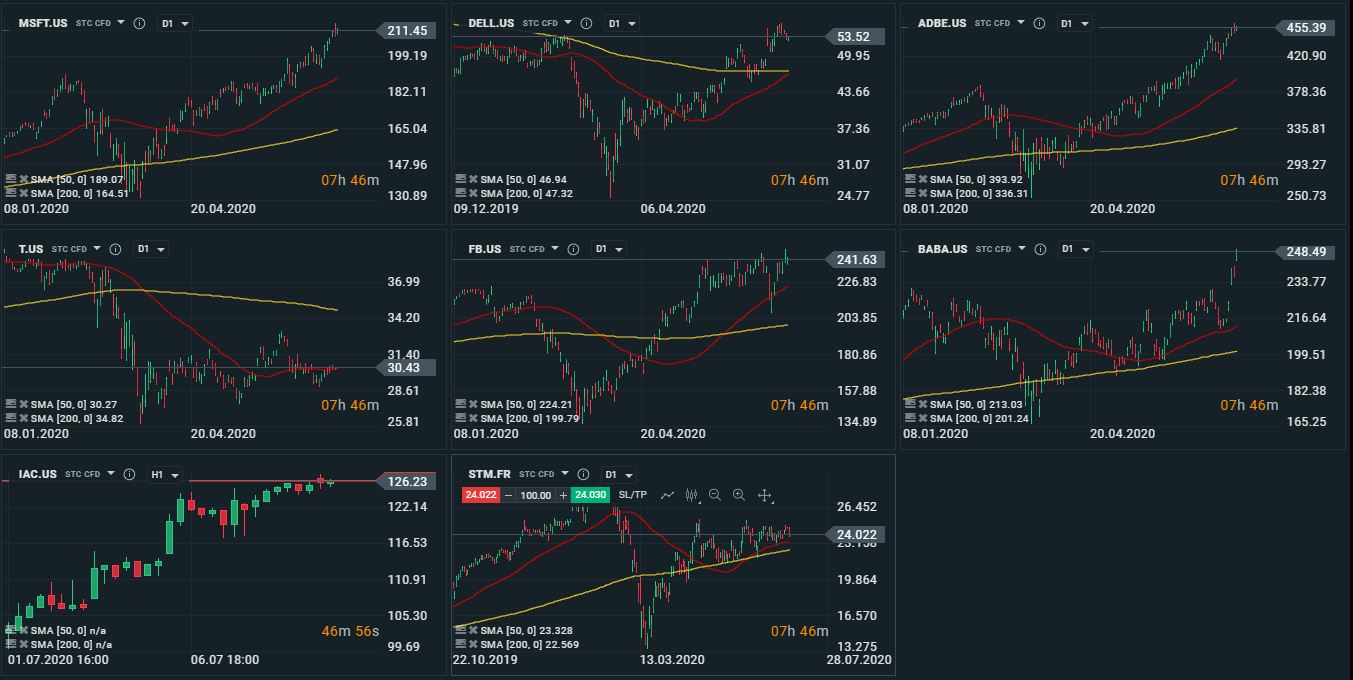
Task: Select the line chart drawing icon on STM.FR
Action: (667, 494)
